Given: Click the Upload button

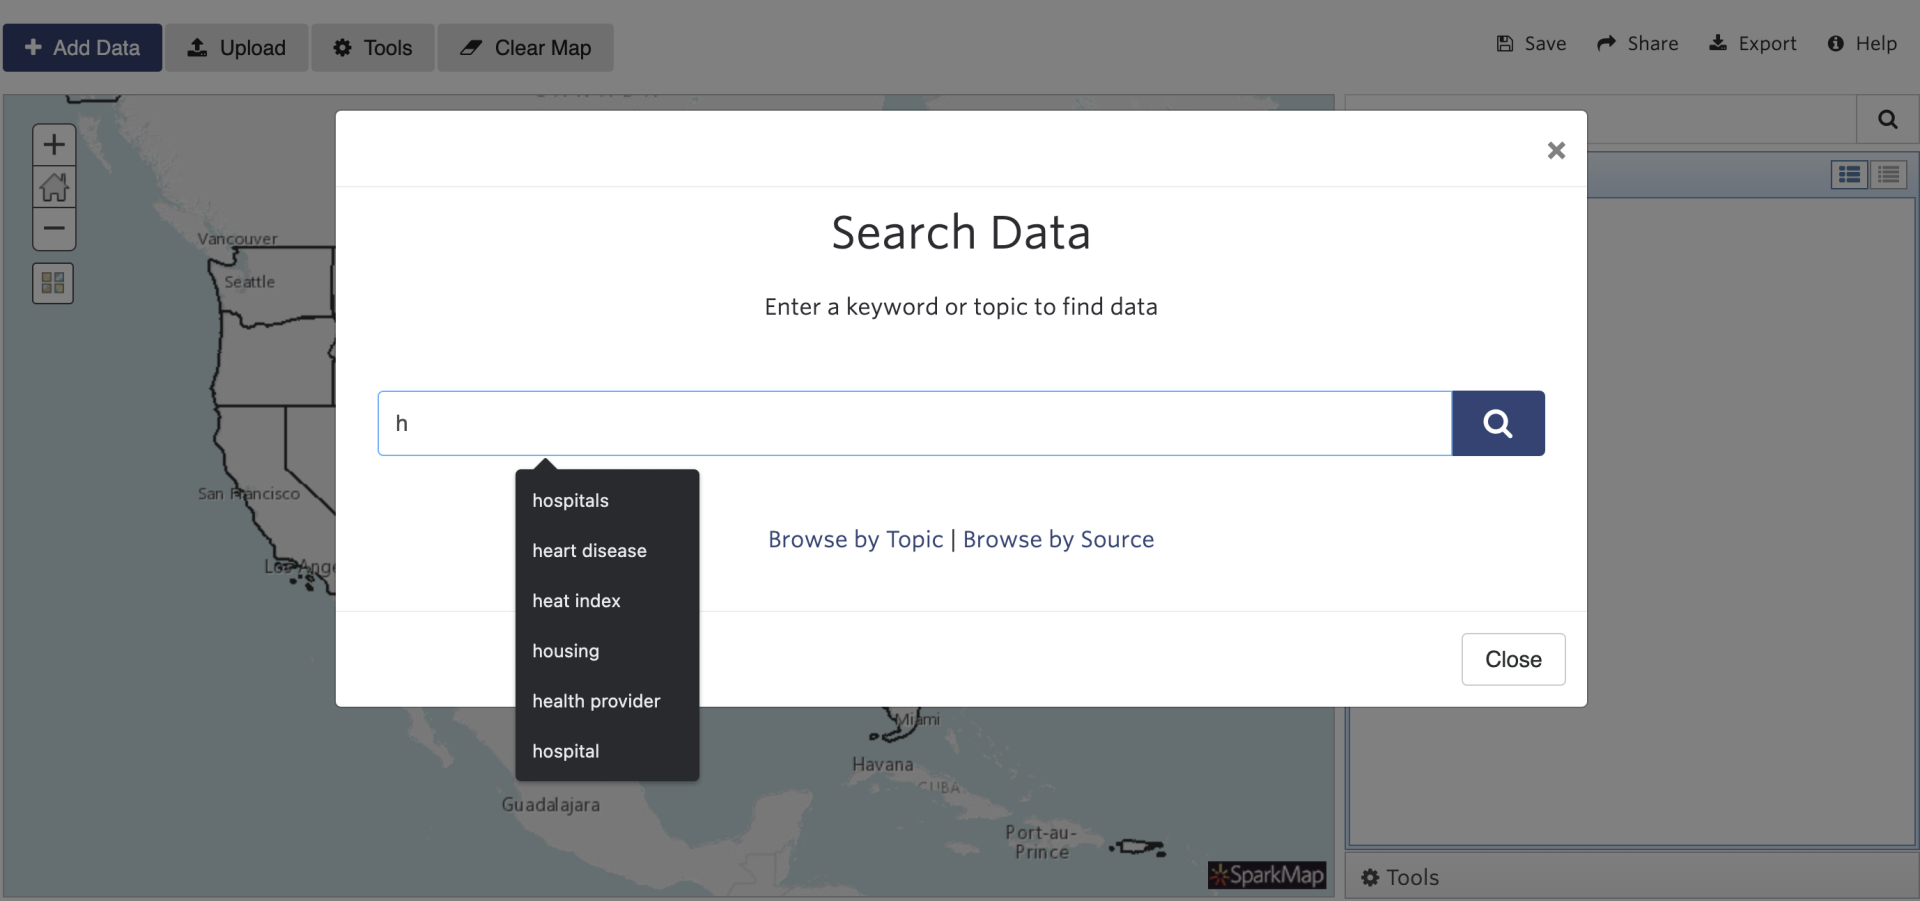Looking at the screenshot, I should tap(237, 48).
